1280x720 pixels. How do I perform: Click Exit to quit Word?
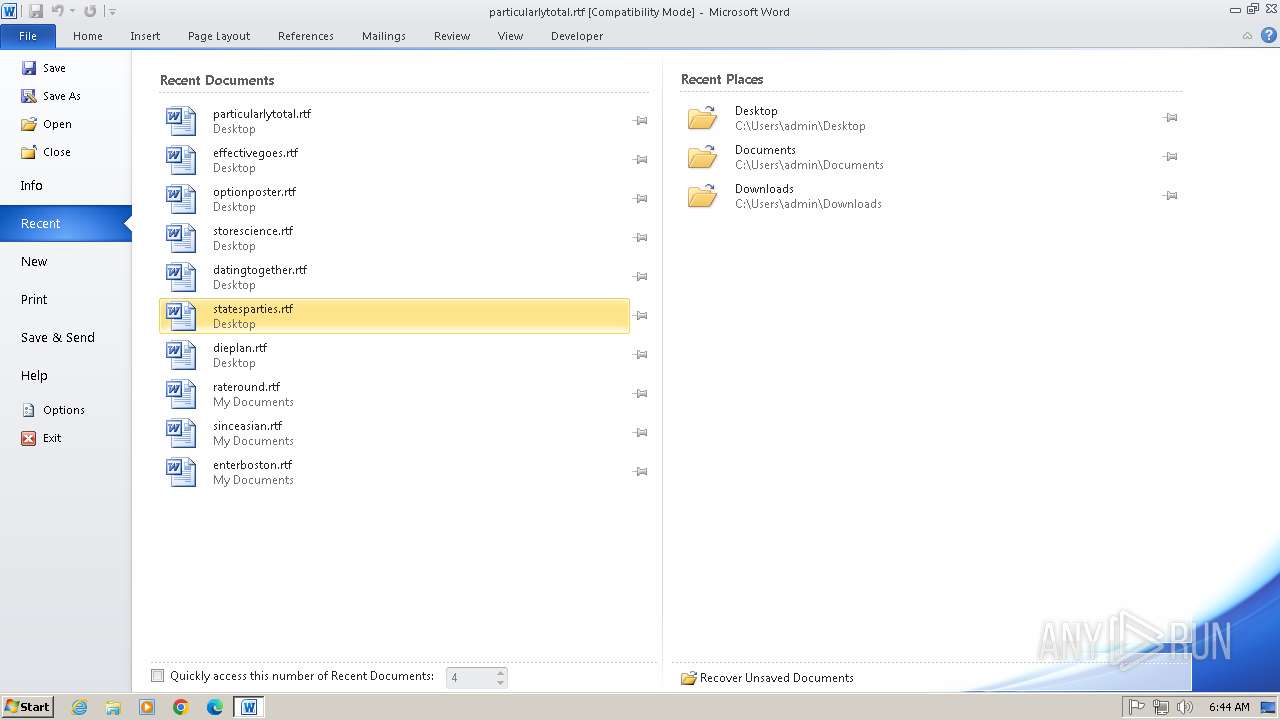(x=41, y=438)
